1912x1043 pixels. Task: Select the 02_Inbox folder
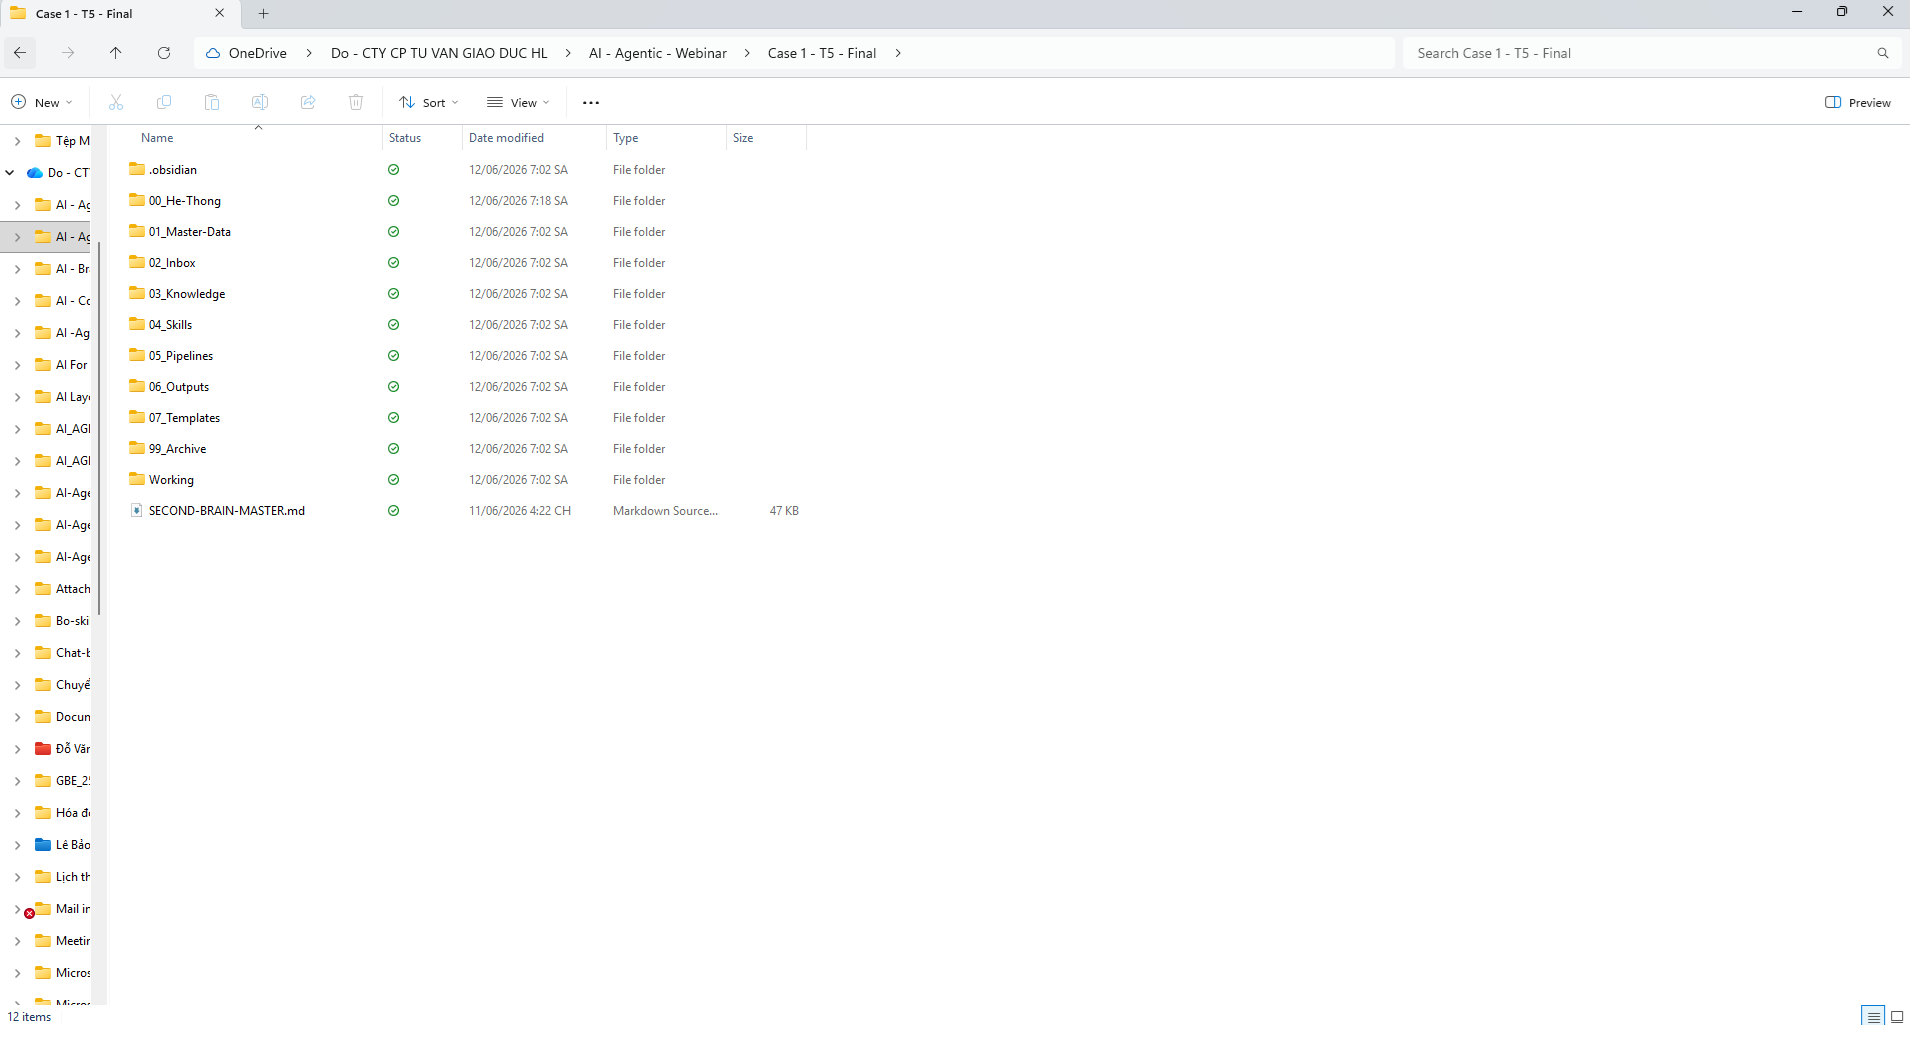(172, 262)
